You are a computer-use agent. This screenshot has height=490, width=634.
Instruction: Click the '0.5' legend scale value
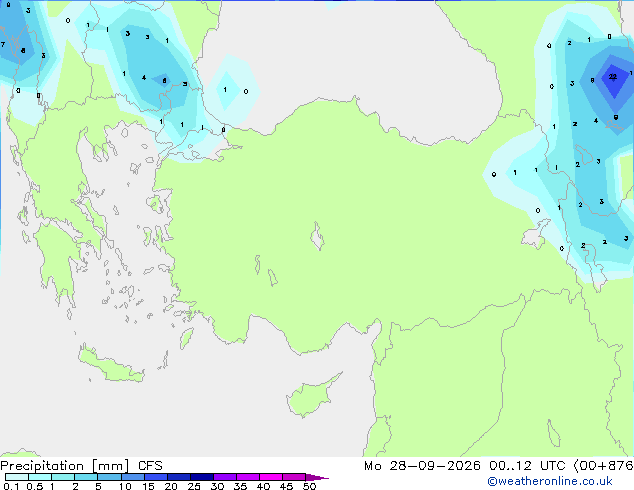pos(34,486)
